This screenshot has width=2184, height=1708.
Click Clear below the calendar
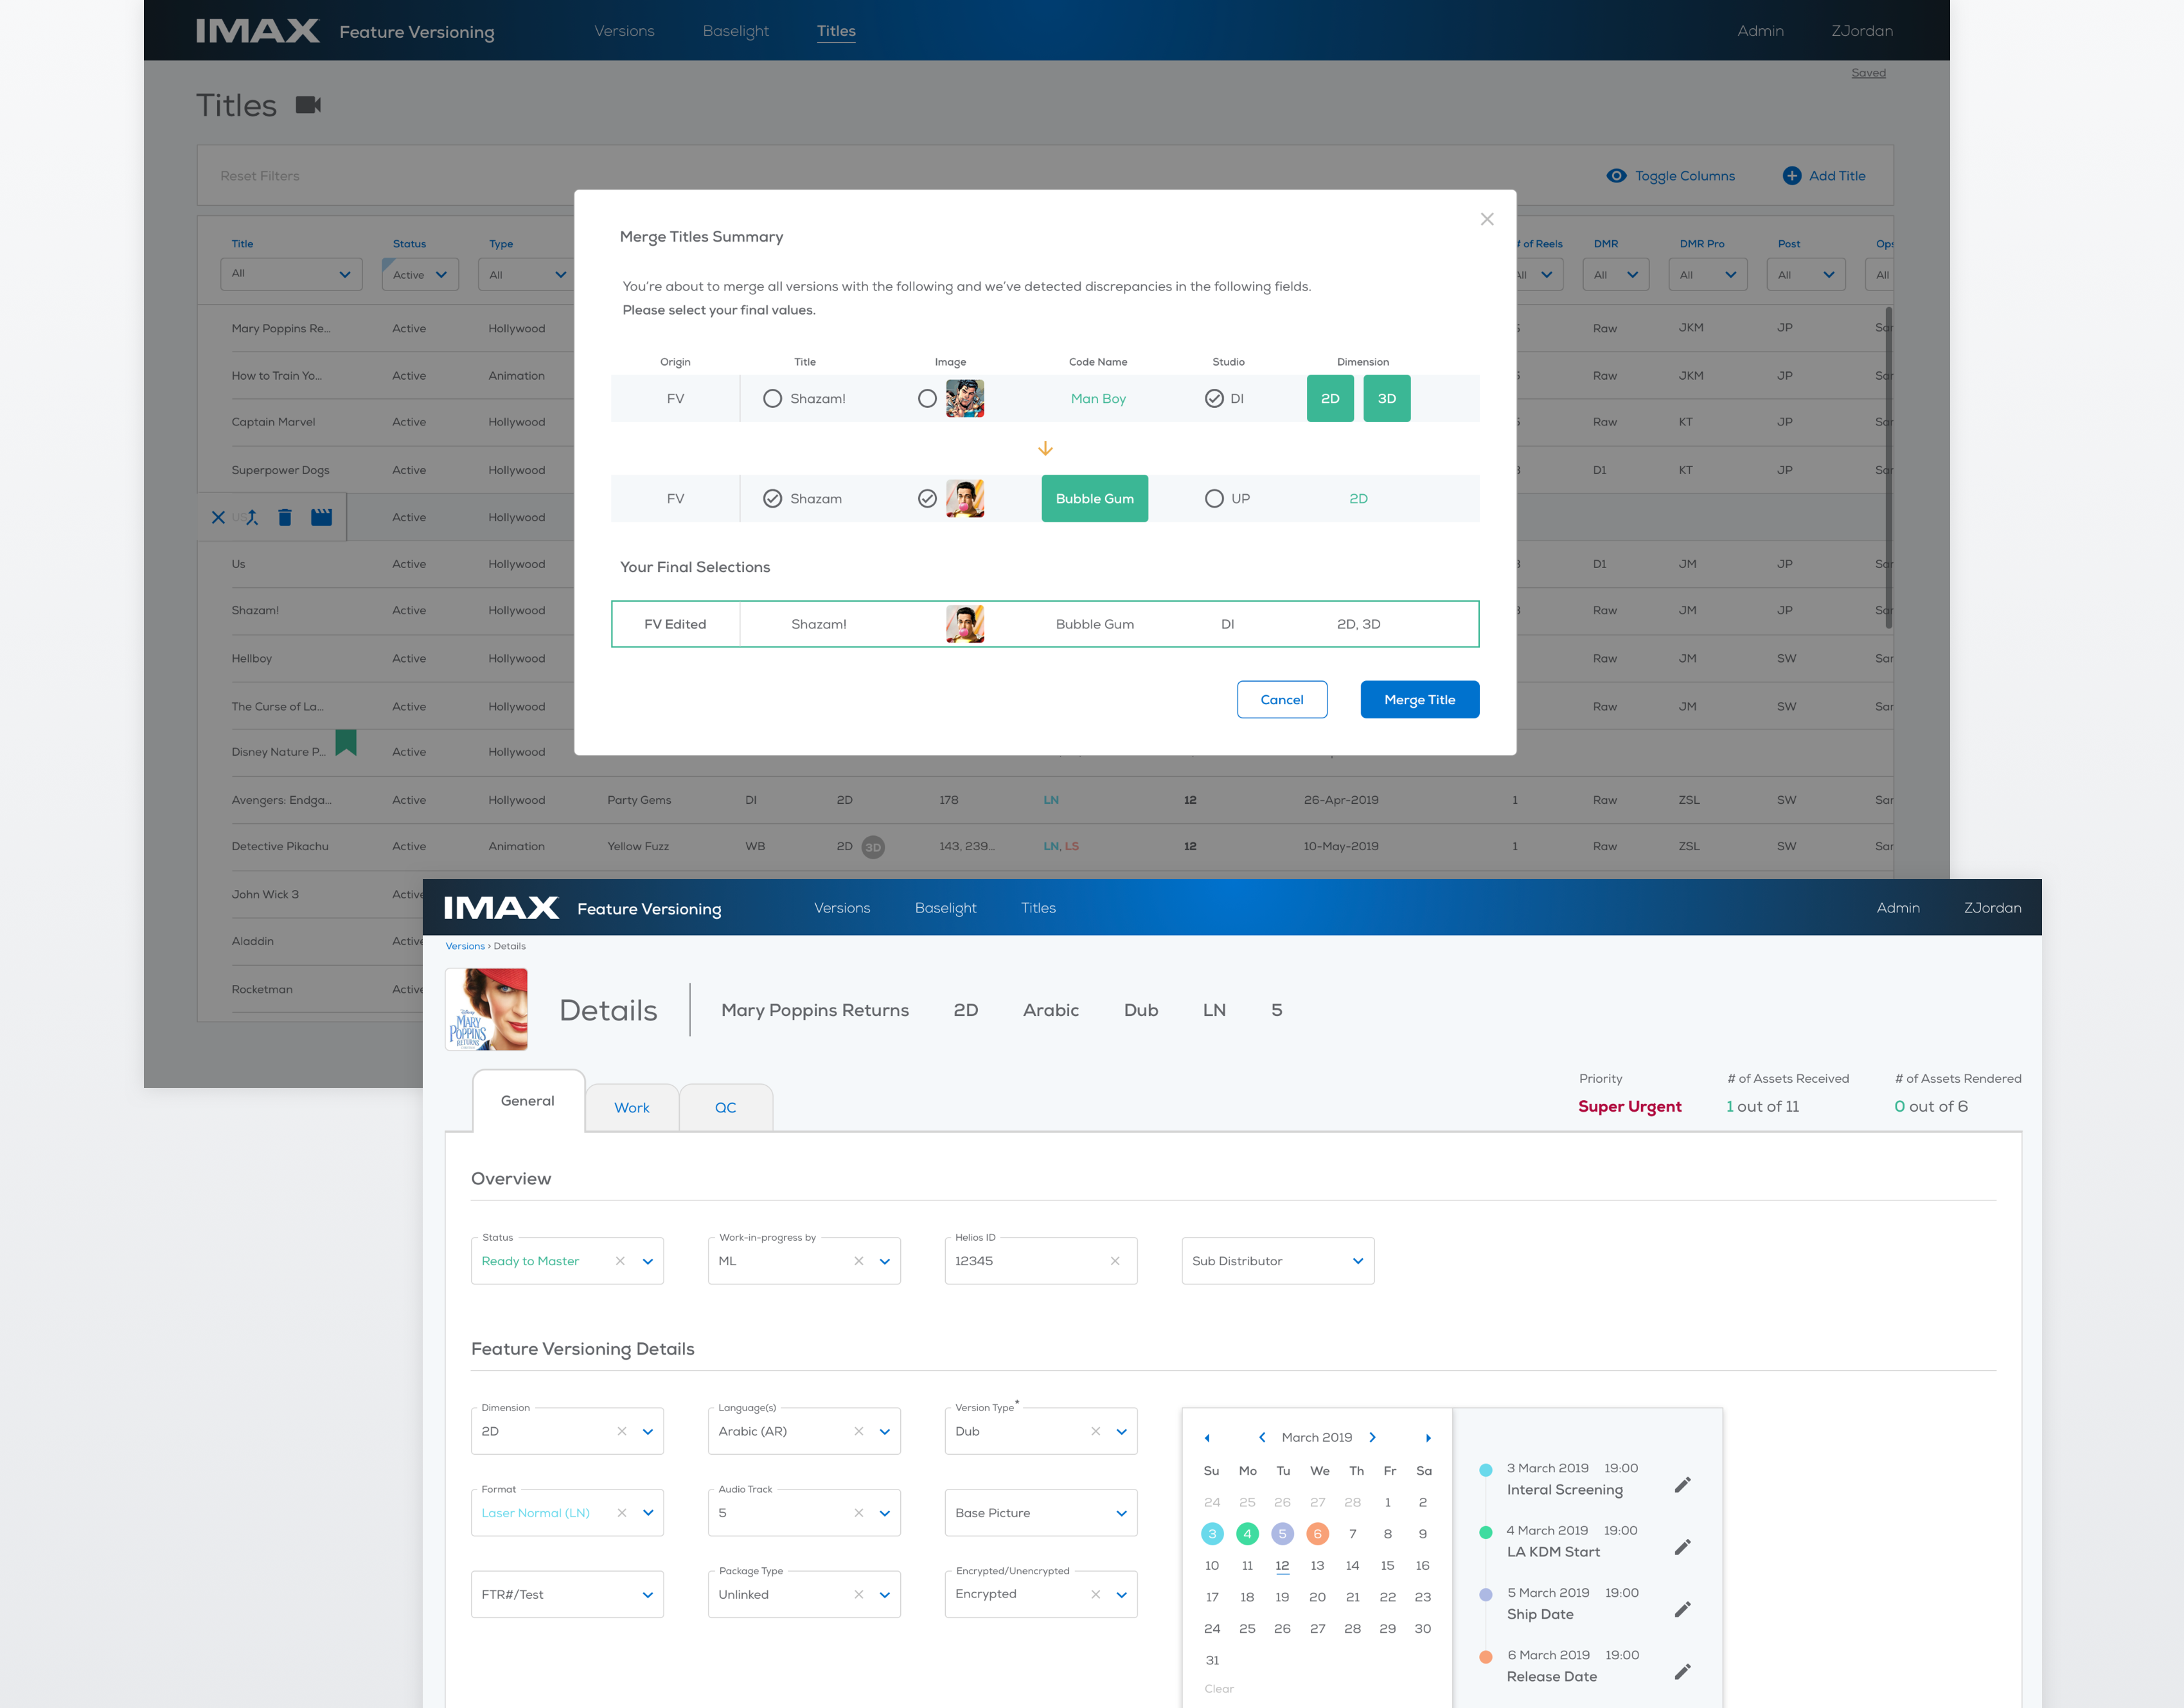click(x=1219, y=1689)
